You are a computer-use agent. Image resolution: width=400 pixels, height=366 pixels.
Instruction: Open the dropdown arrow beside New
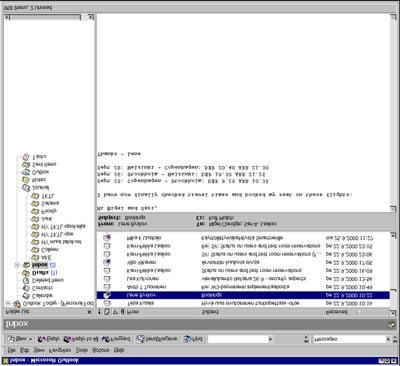30,339
